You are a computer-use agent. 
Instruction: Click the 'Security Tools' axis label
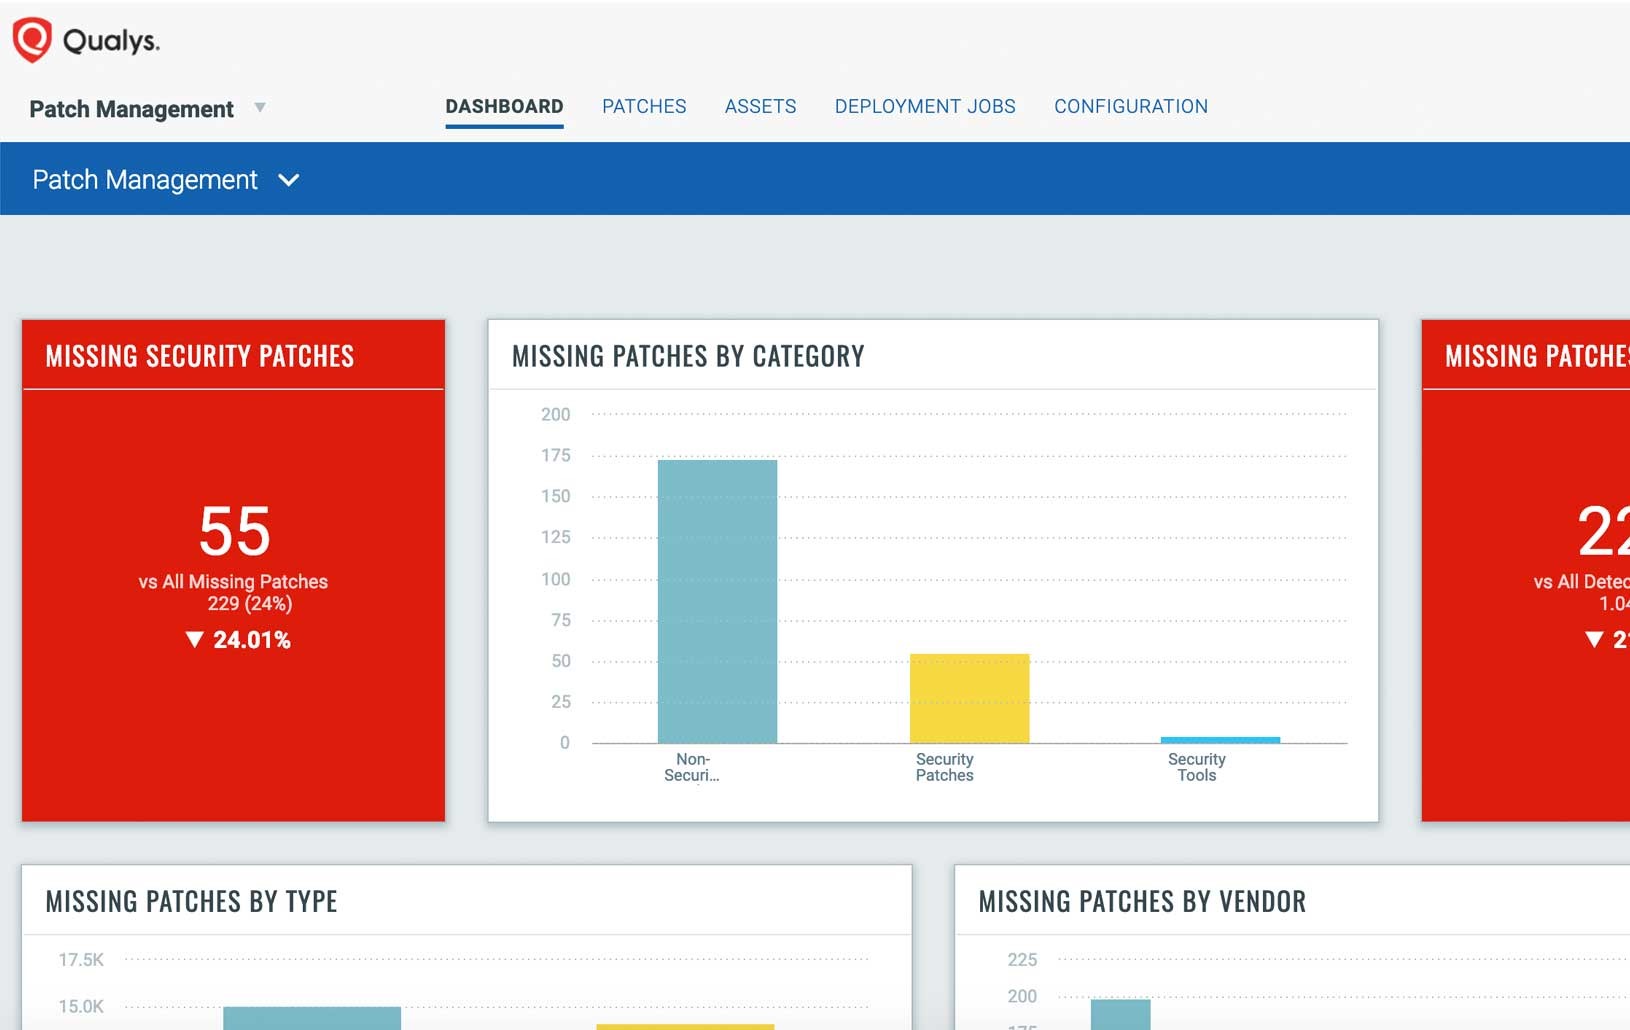(x=1197, y=767)
